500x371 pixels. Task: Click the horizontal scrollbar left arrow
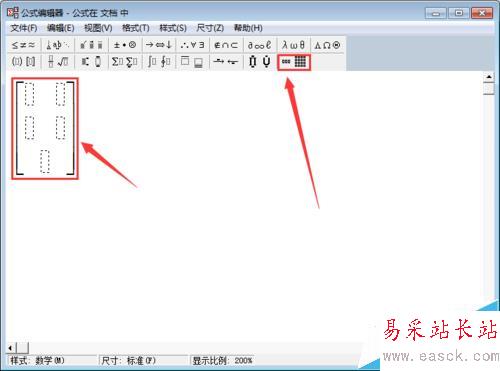[11, 348]
